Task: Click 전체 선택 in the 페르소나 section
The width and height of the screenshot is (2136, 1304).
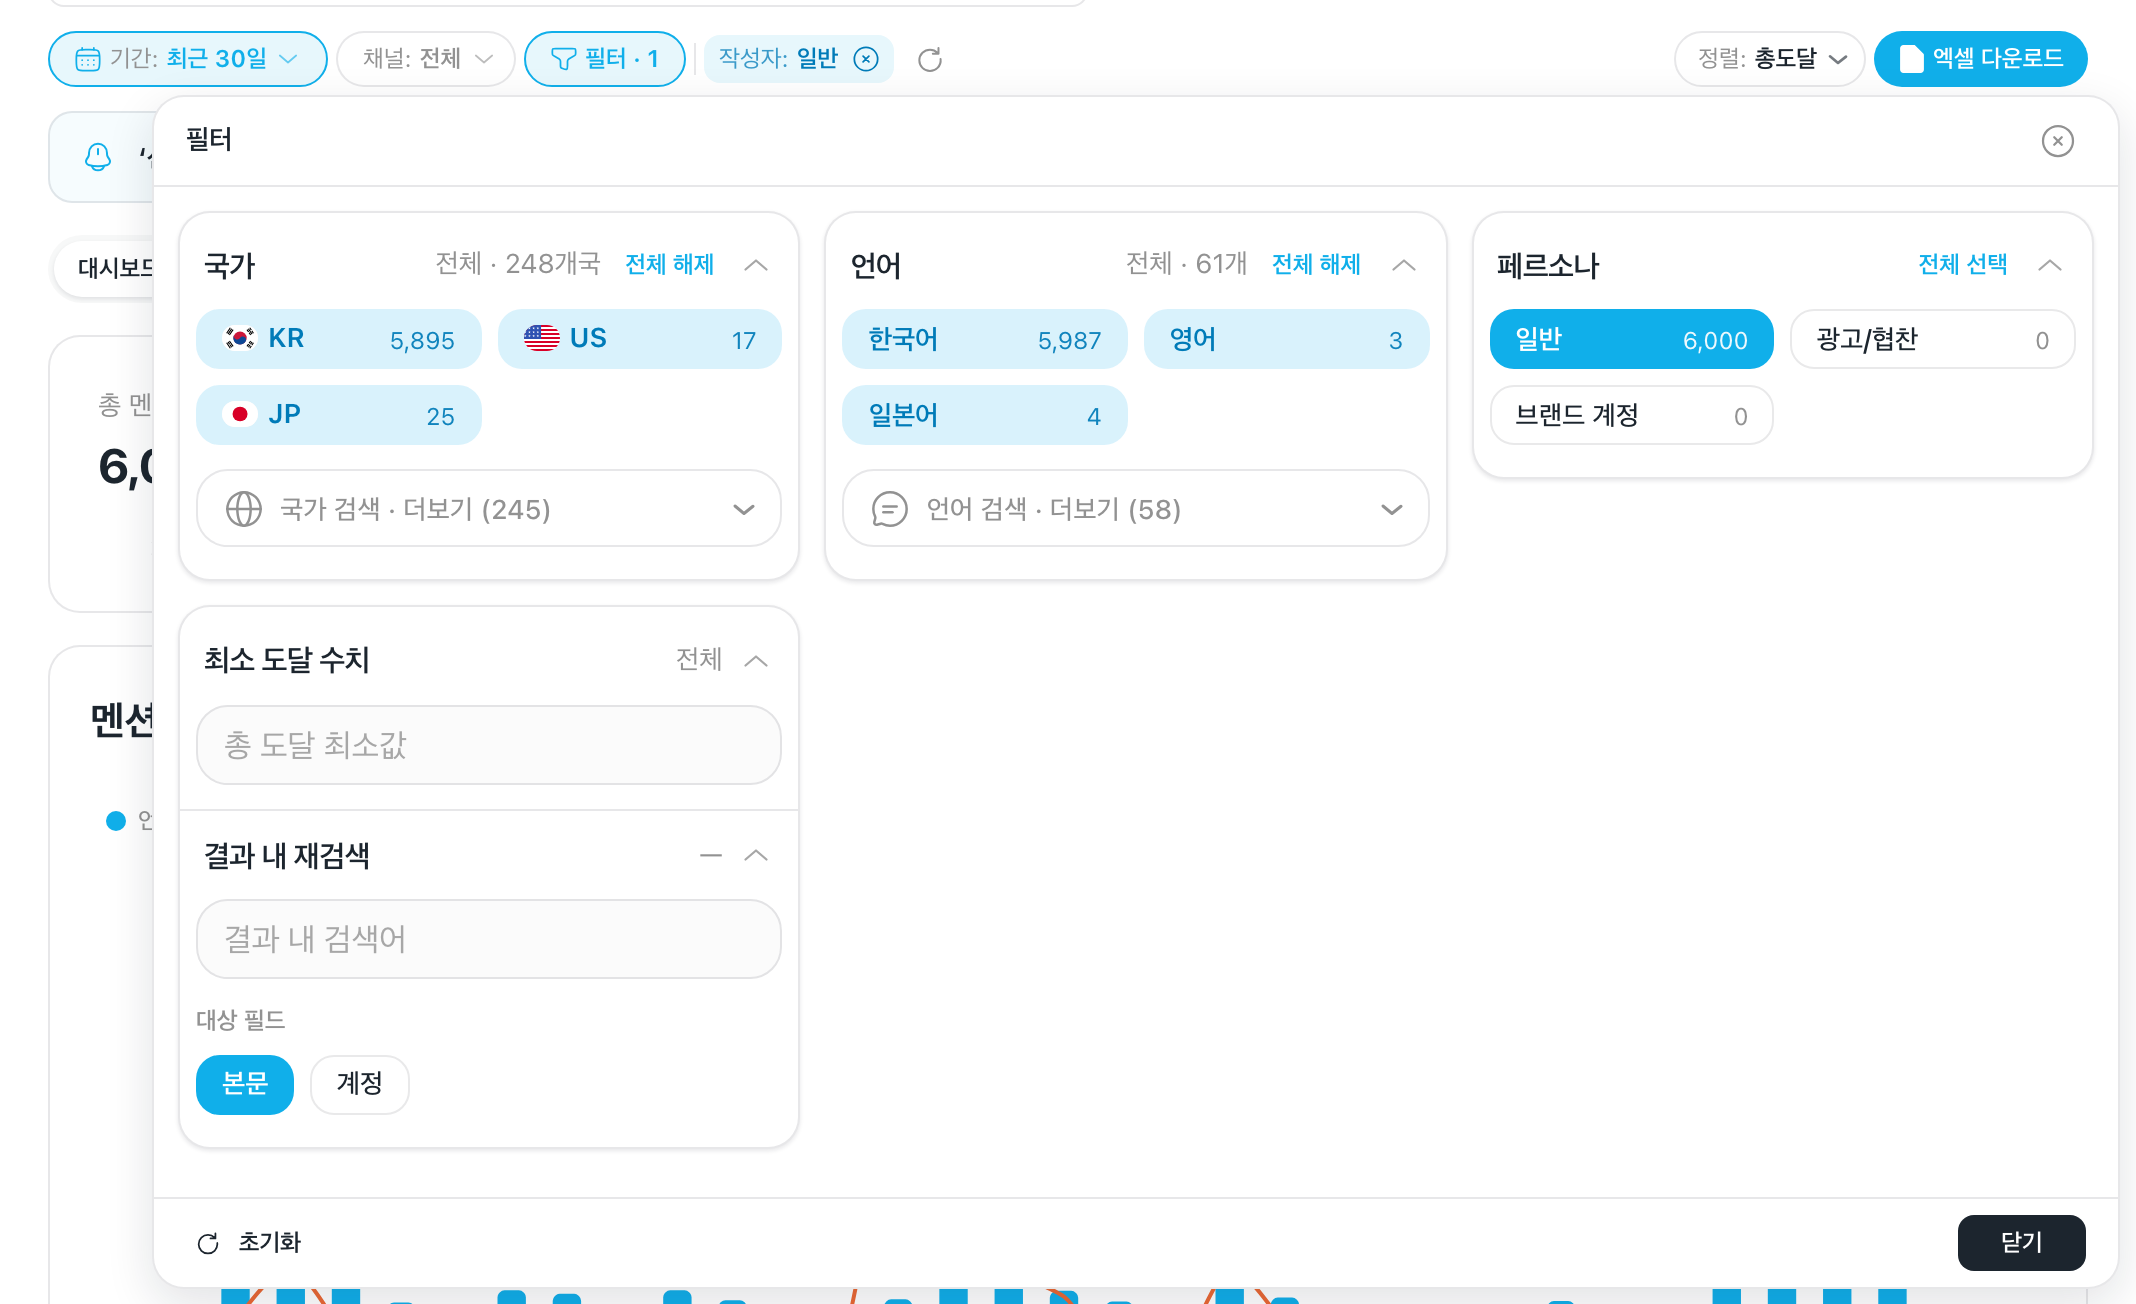Action: (1962, 264)
